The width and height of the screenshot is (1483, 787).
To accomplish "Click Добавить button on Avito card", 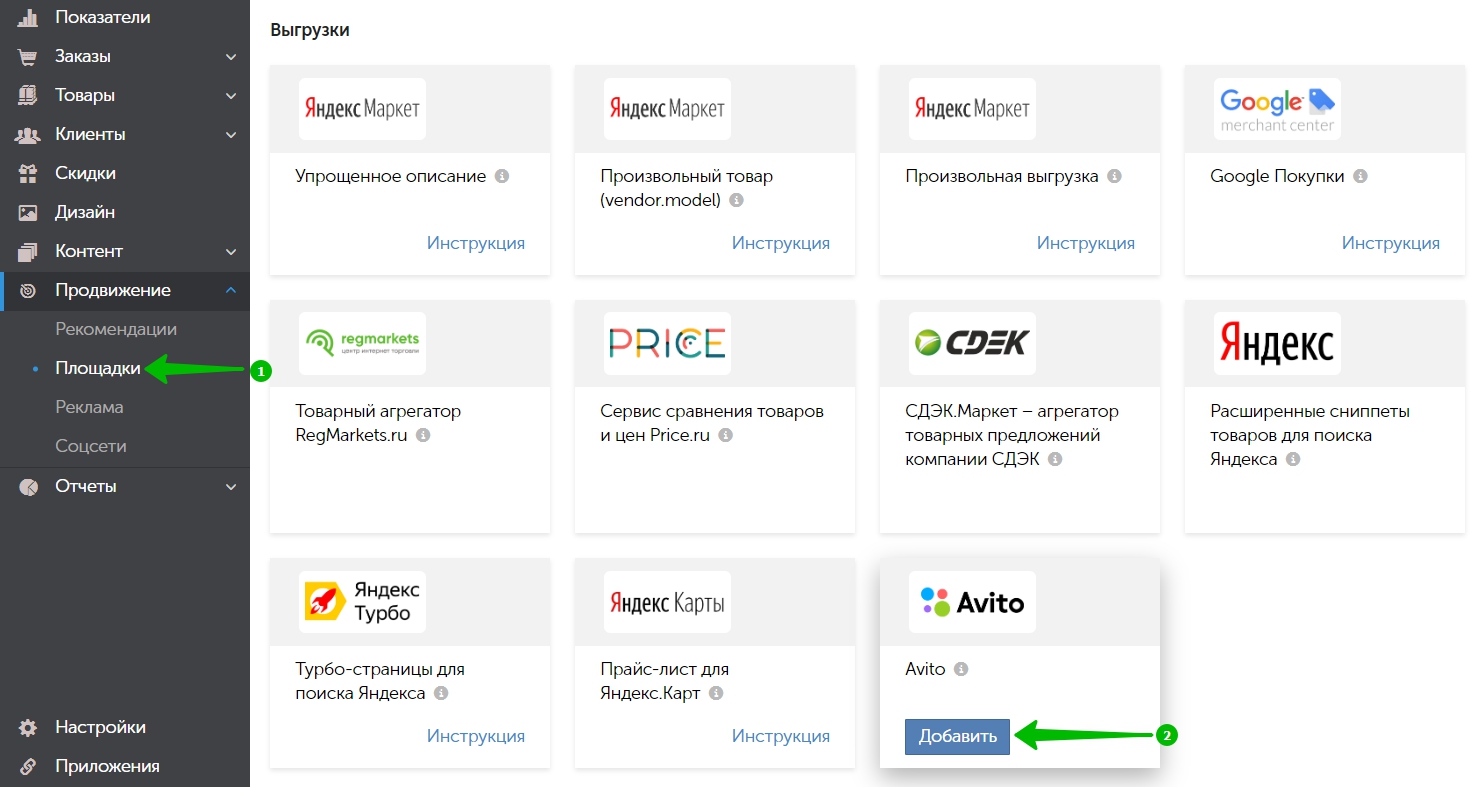I will (x=957, y=736).
